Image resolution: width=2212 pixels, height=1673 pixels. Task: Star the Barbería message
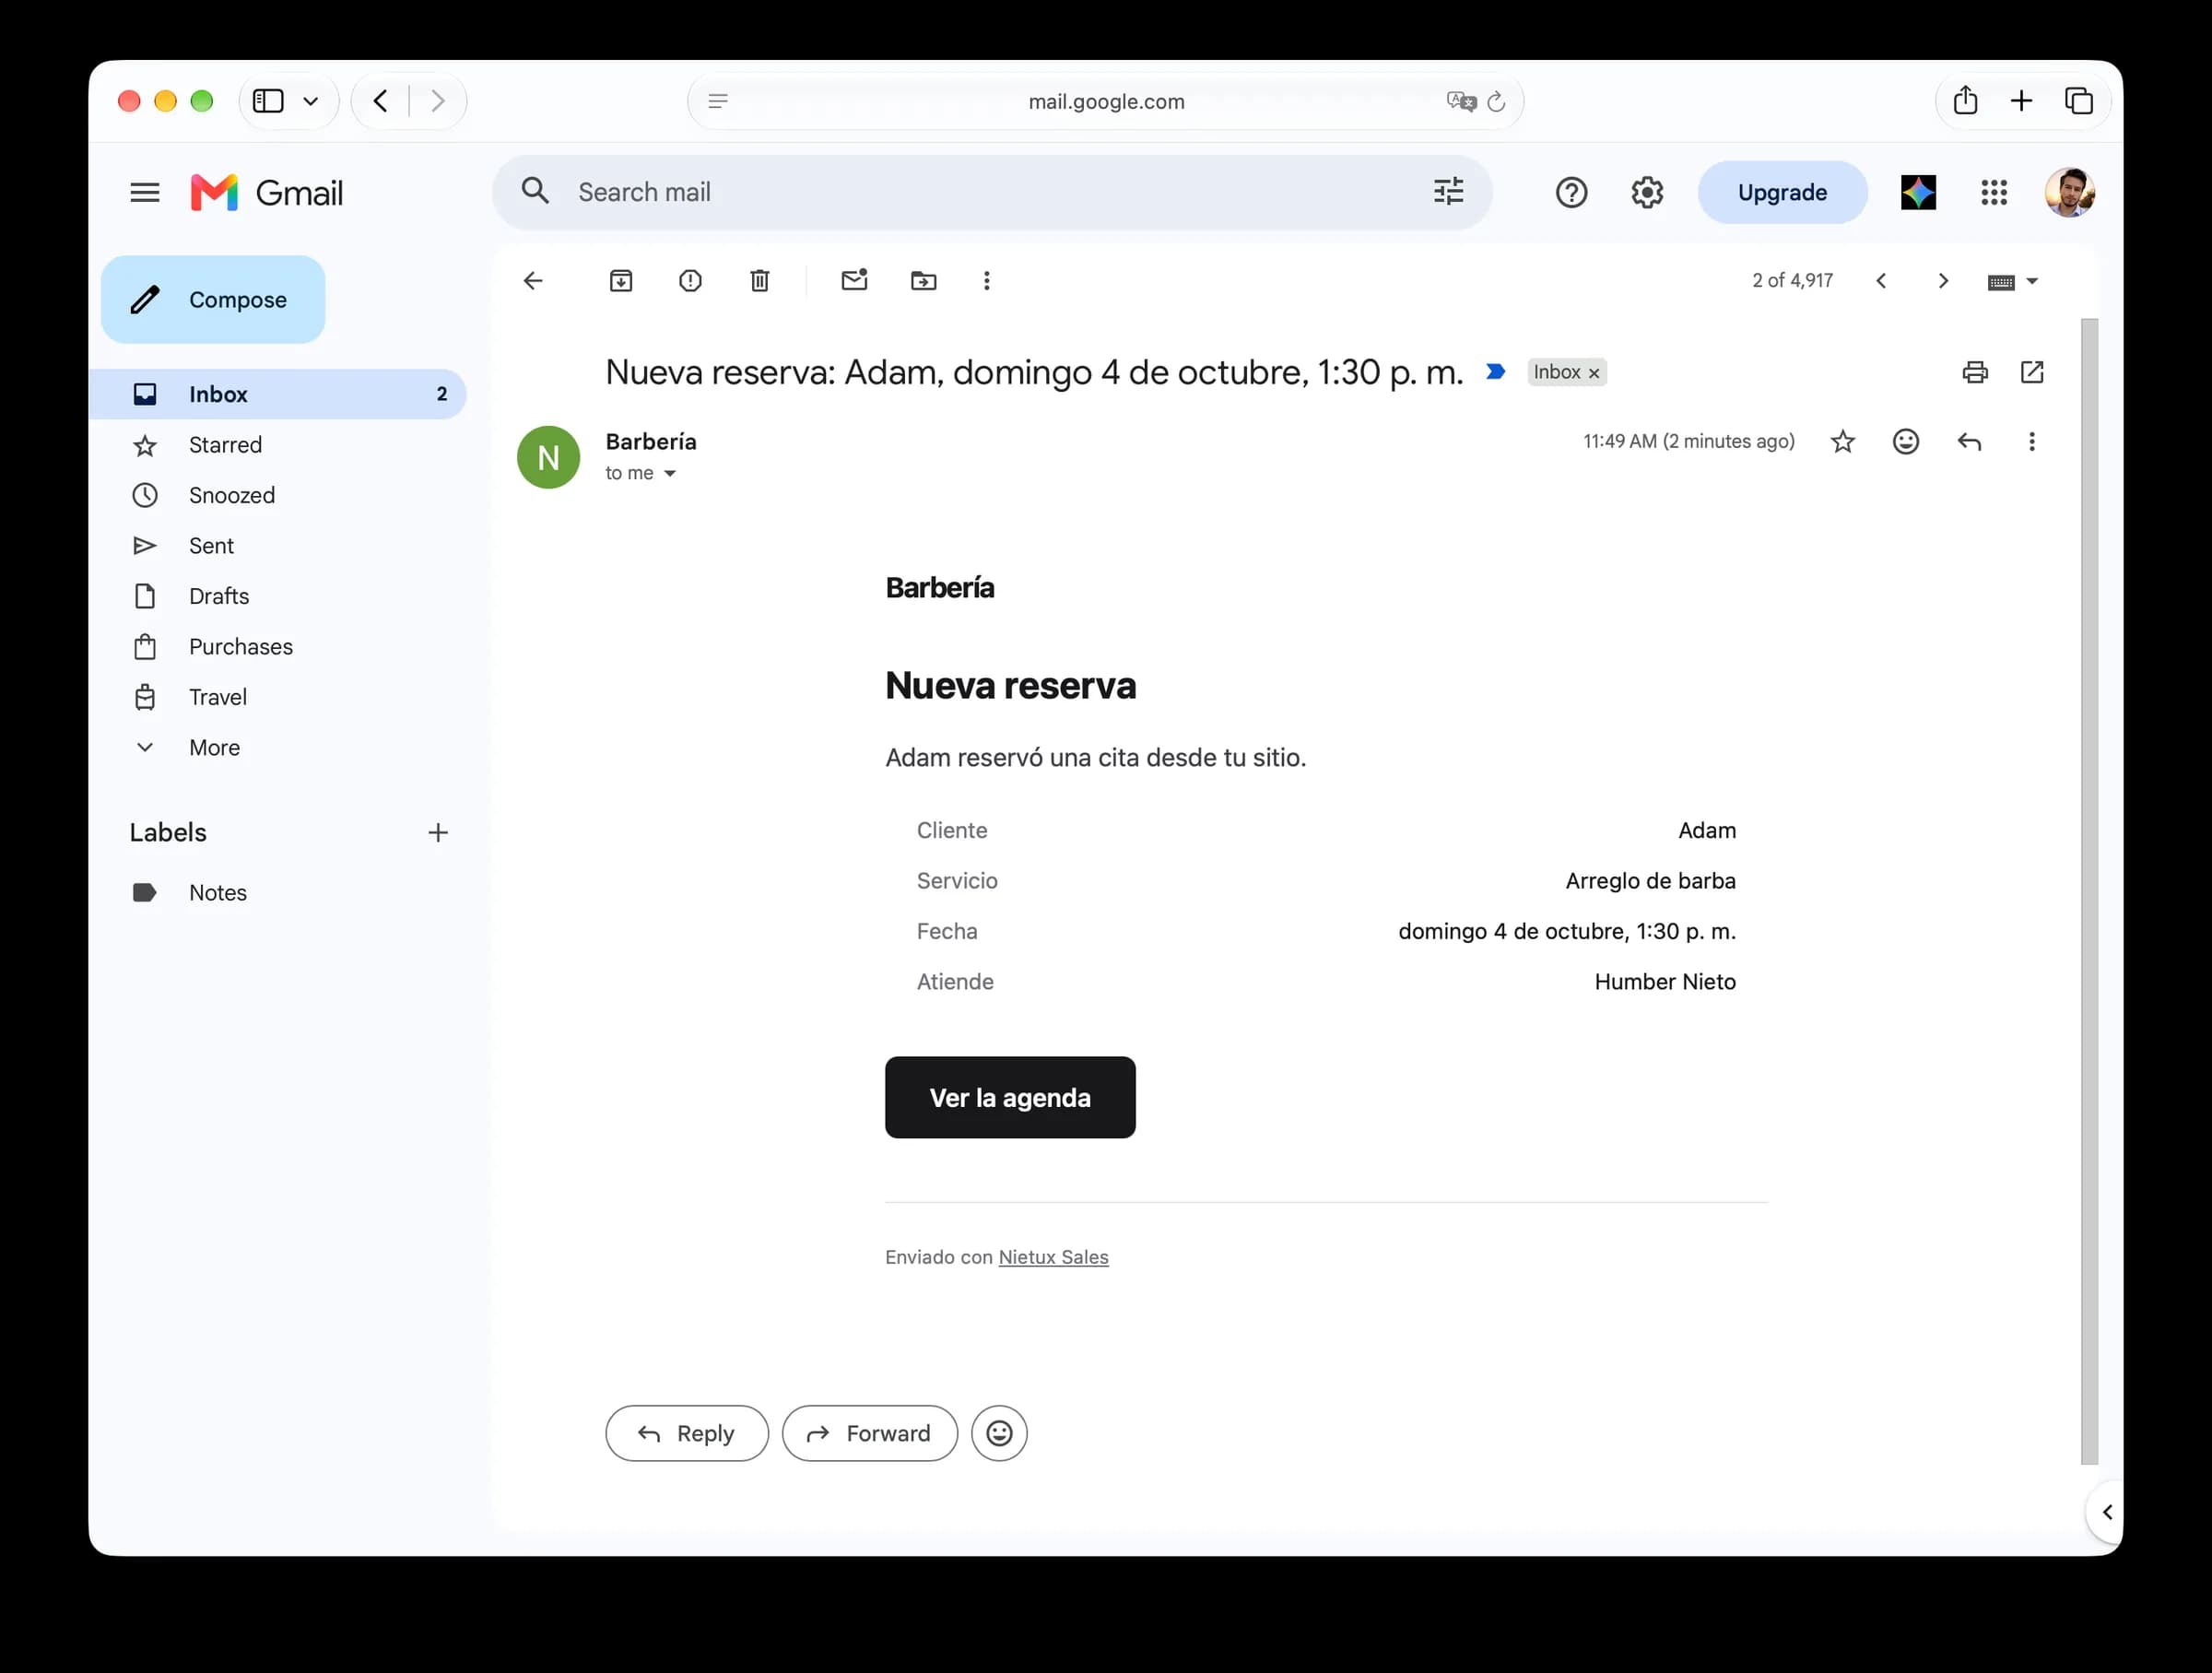coord(1843,441)
